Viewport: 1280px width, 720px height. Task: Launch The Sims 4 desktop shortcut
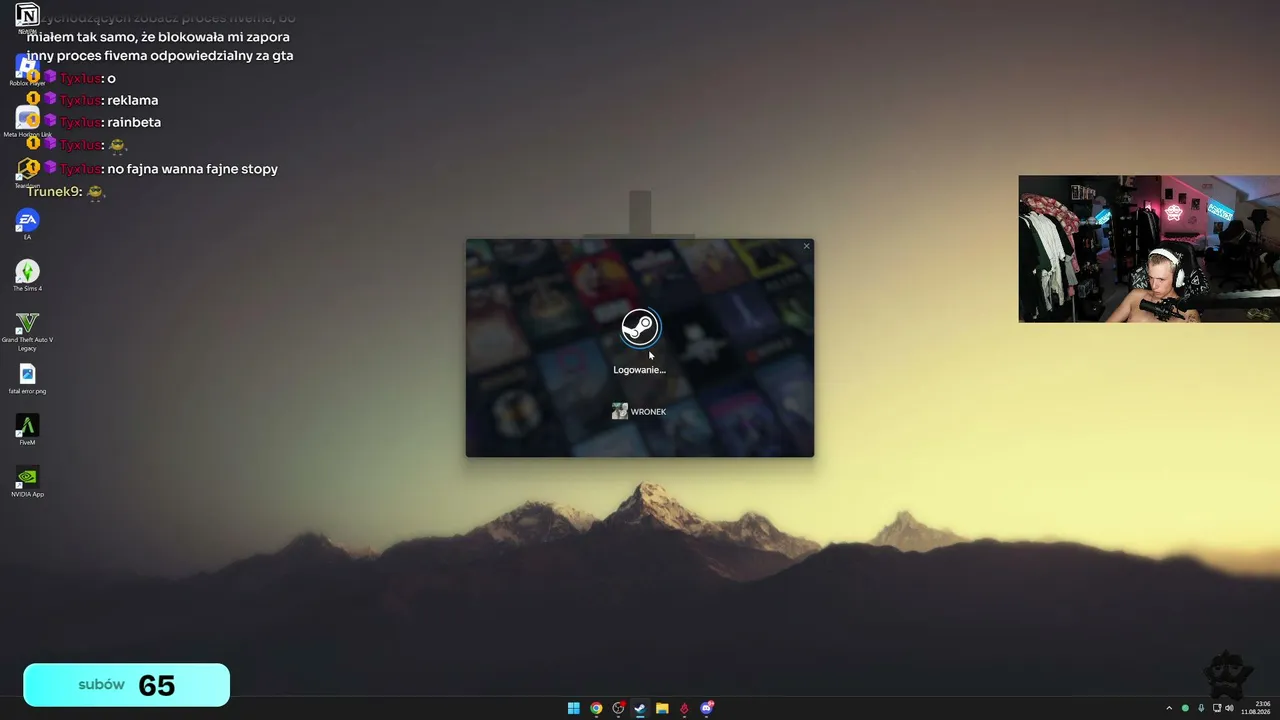tap(27, 276)
